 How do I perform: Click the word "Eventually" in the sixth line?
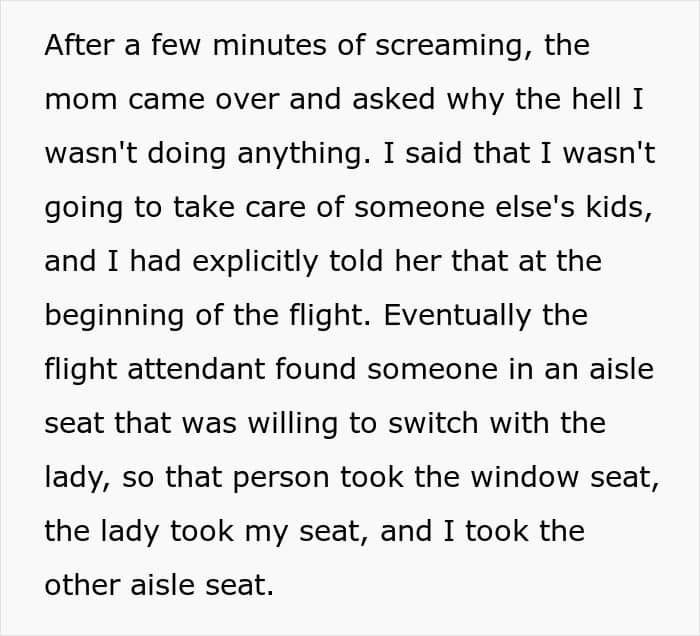457,317
